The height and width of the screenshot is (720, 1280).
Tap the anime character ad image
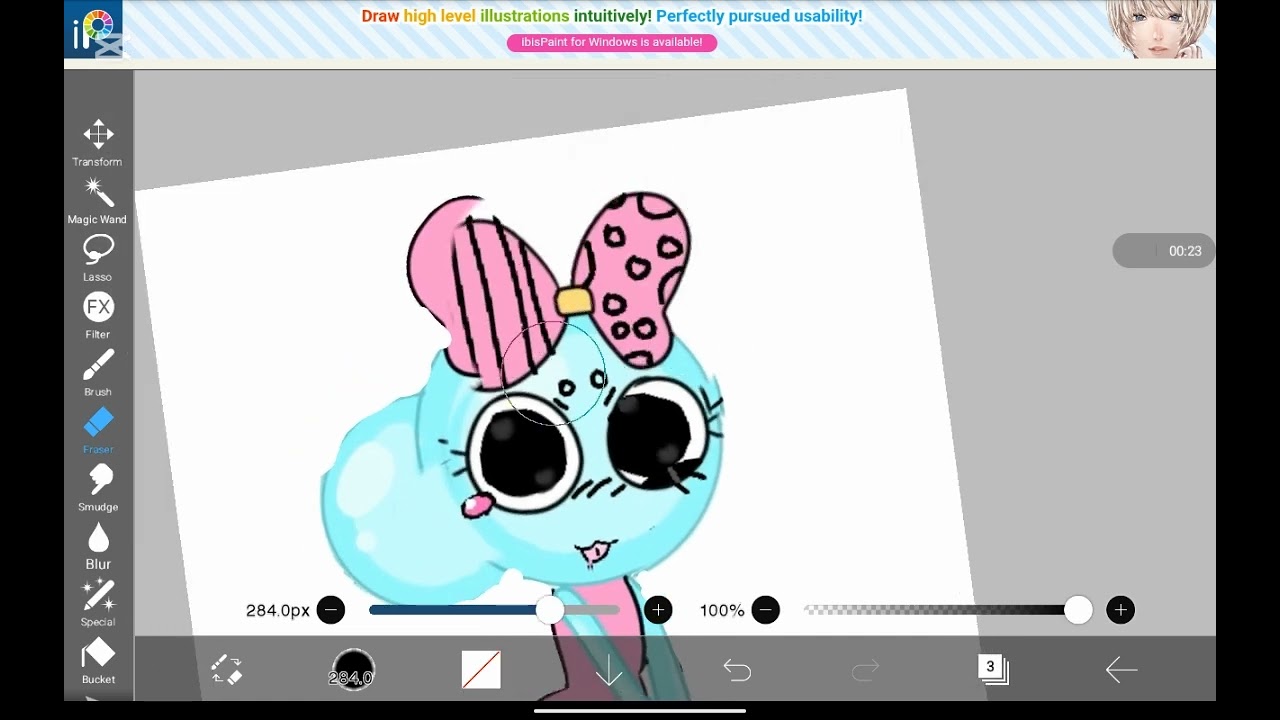tap(1160, 30)
